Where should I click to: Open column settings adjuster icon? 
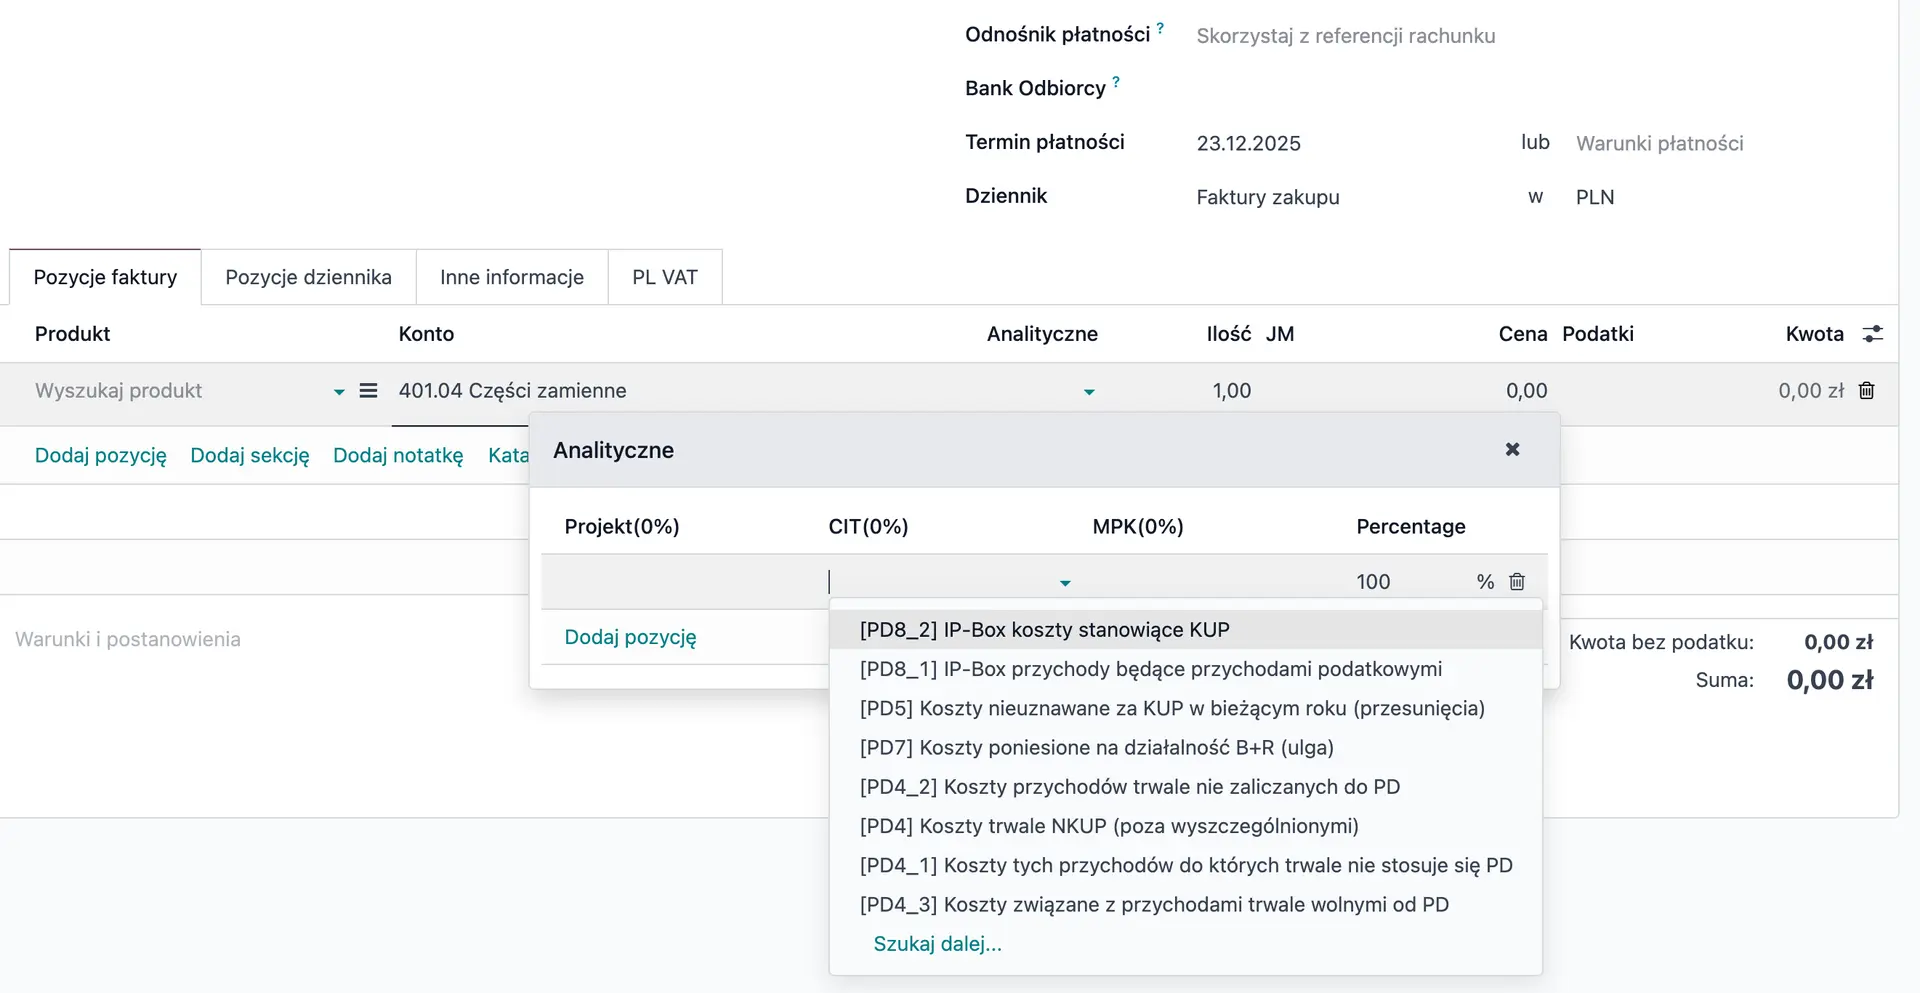[1872, 334]
